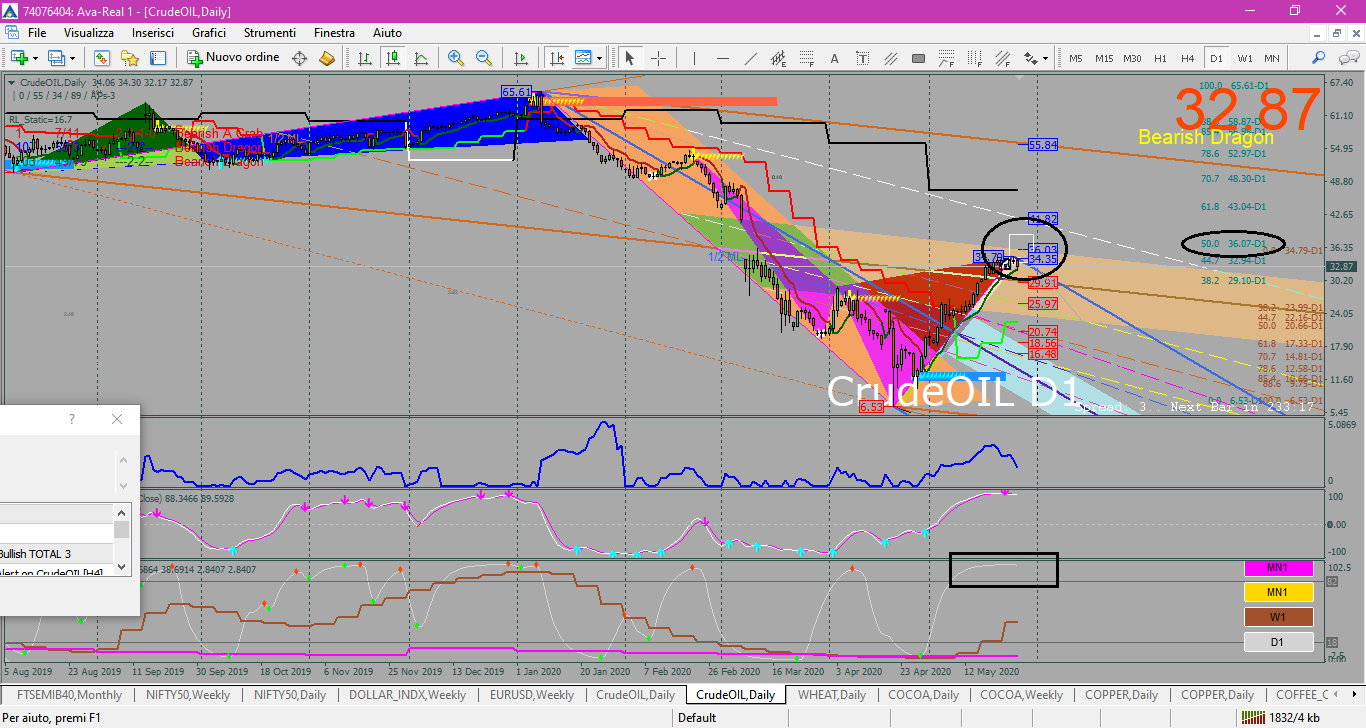Toggle chart shift icon
This screenshot has height=728, width=1366.
coord(555,58)
